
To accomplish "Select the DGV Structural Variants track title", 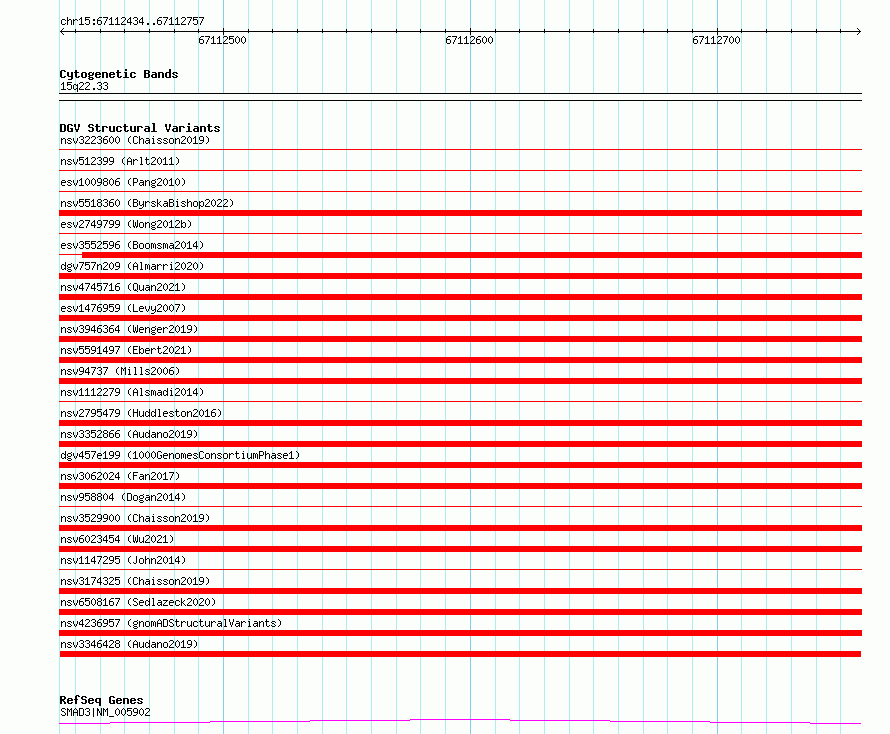I will [x=140, y=128].
